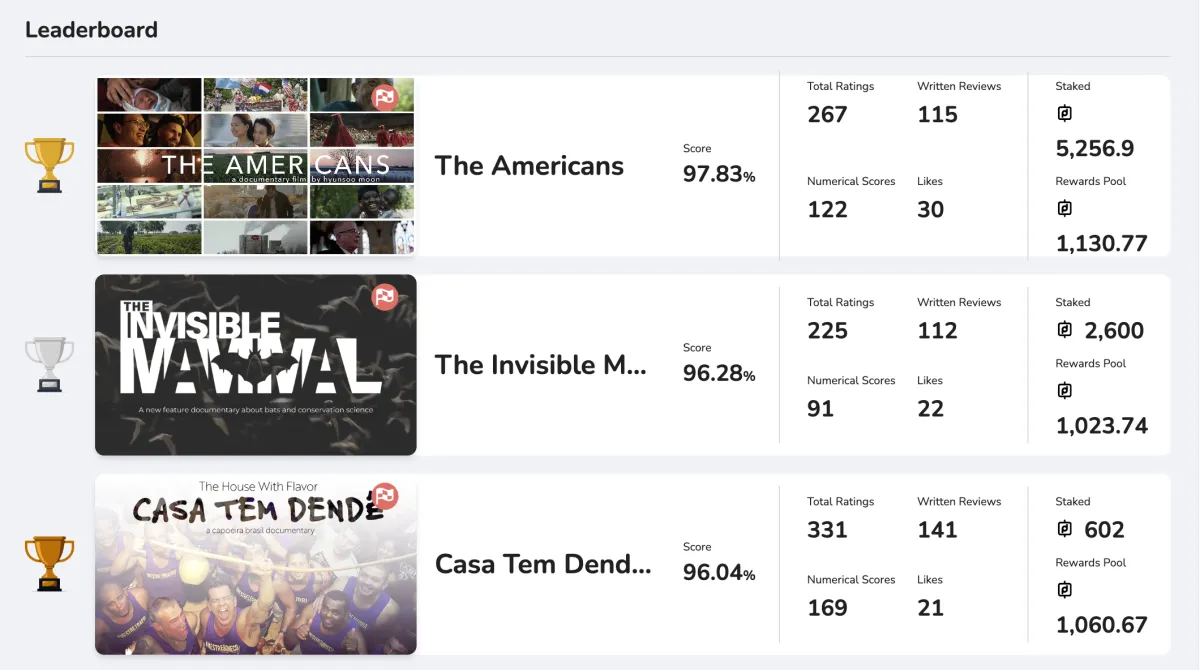Click the flag badge on Casa Tem Dende poster

coord(386,496)
